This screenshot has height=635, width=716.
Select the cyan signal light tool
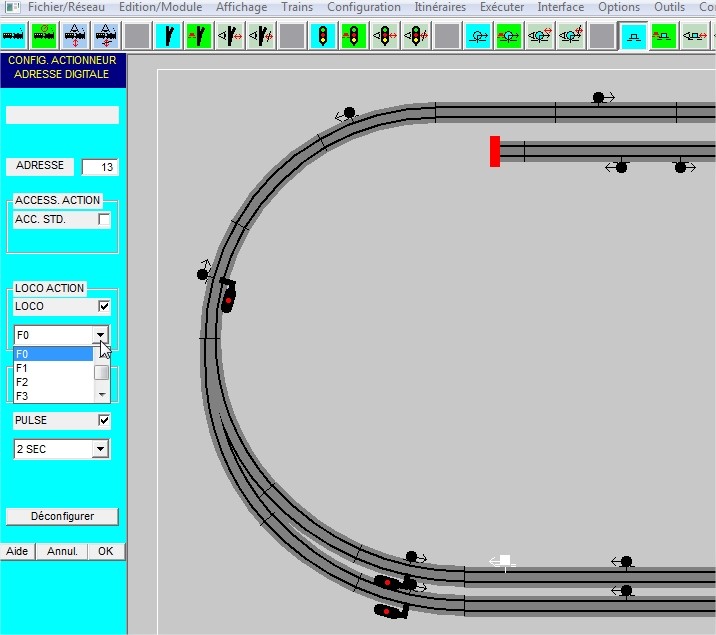click(x=323, y=36)
